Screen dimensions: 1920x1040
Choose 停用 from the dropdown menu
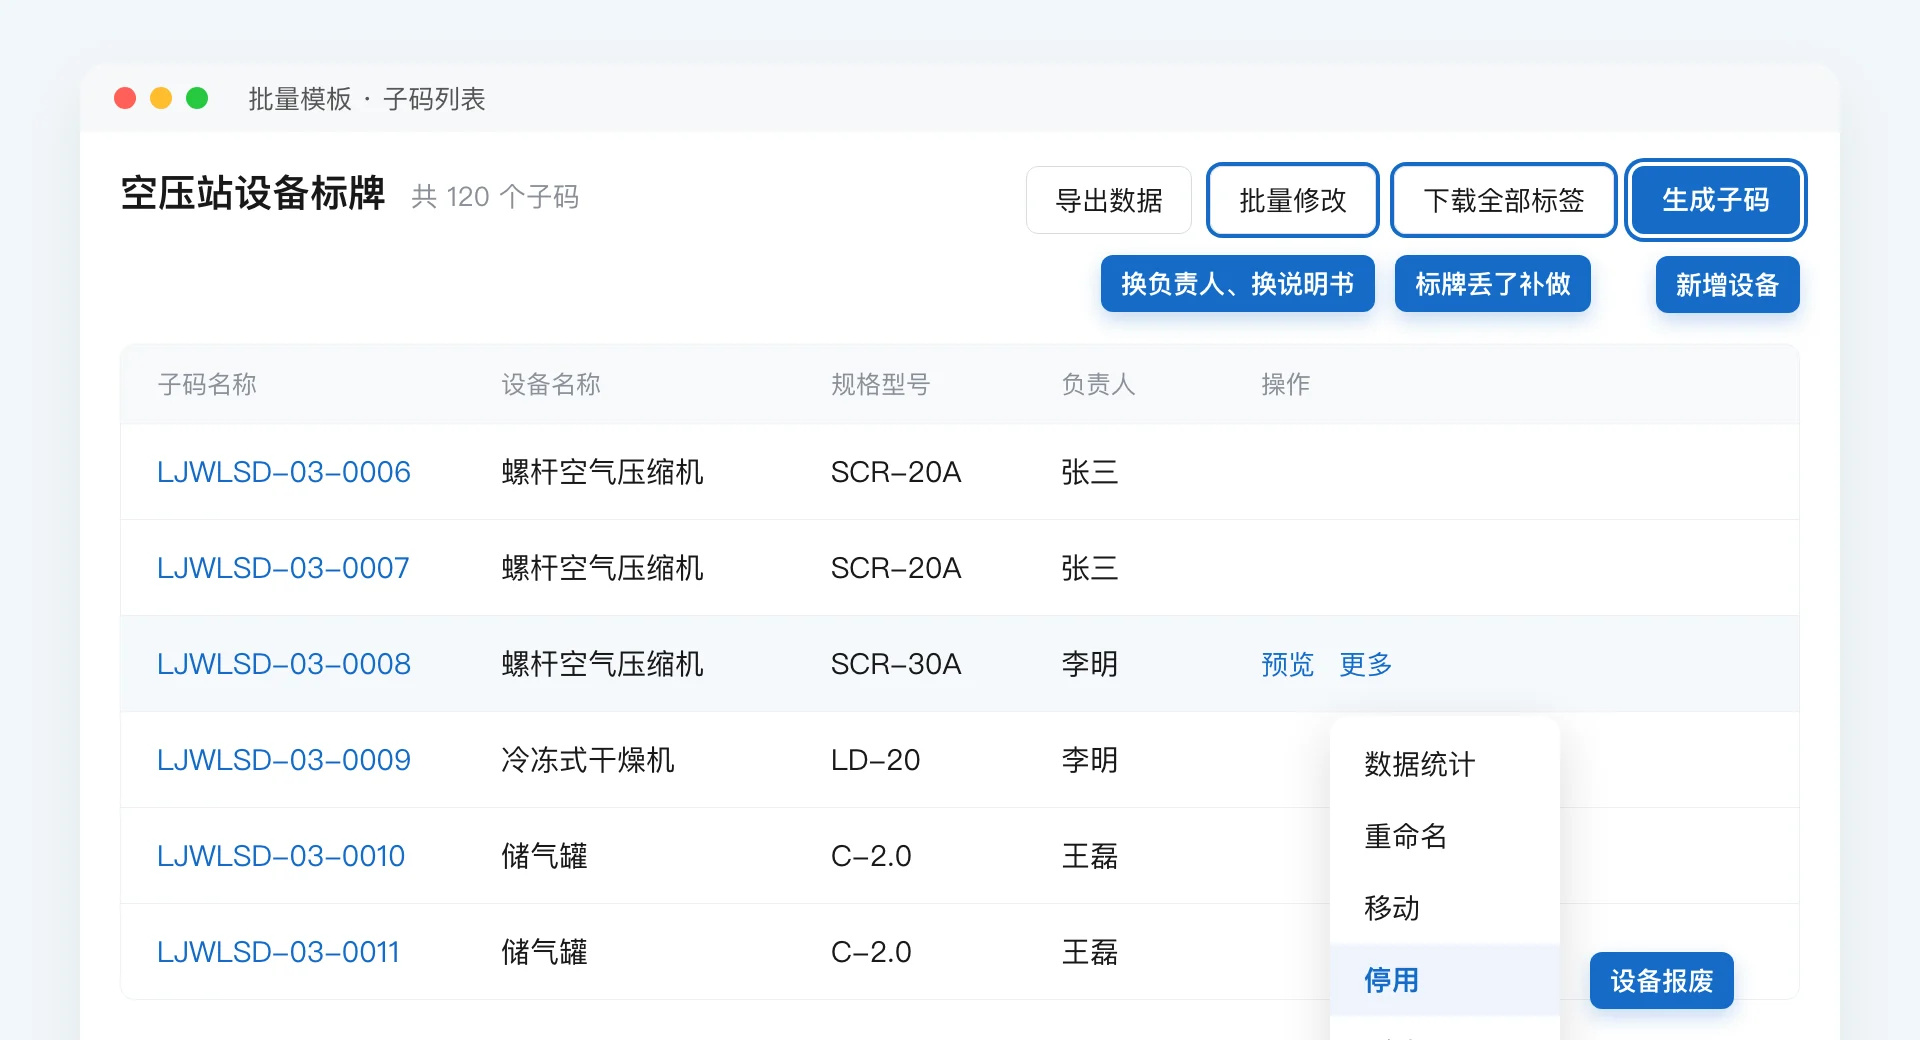pyautogui.click(x=1445, y=980)
